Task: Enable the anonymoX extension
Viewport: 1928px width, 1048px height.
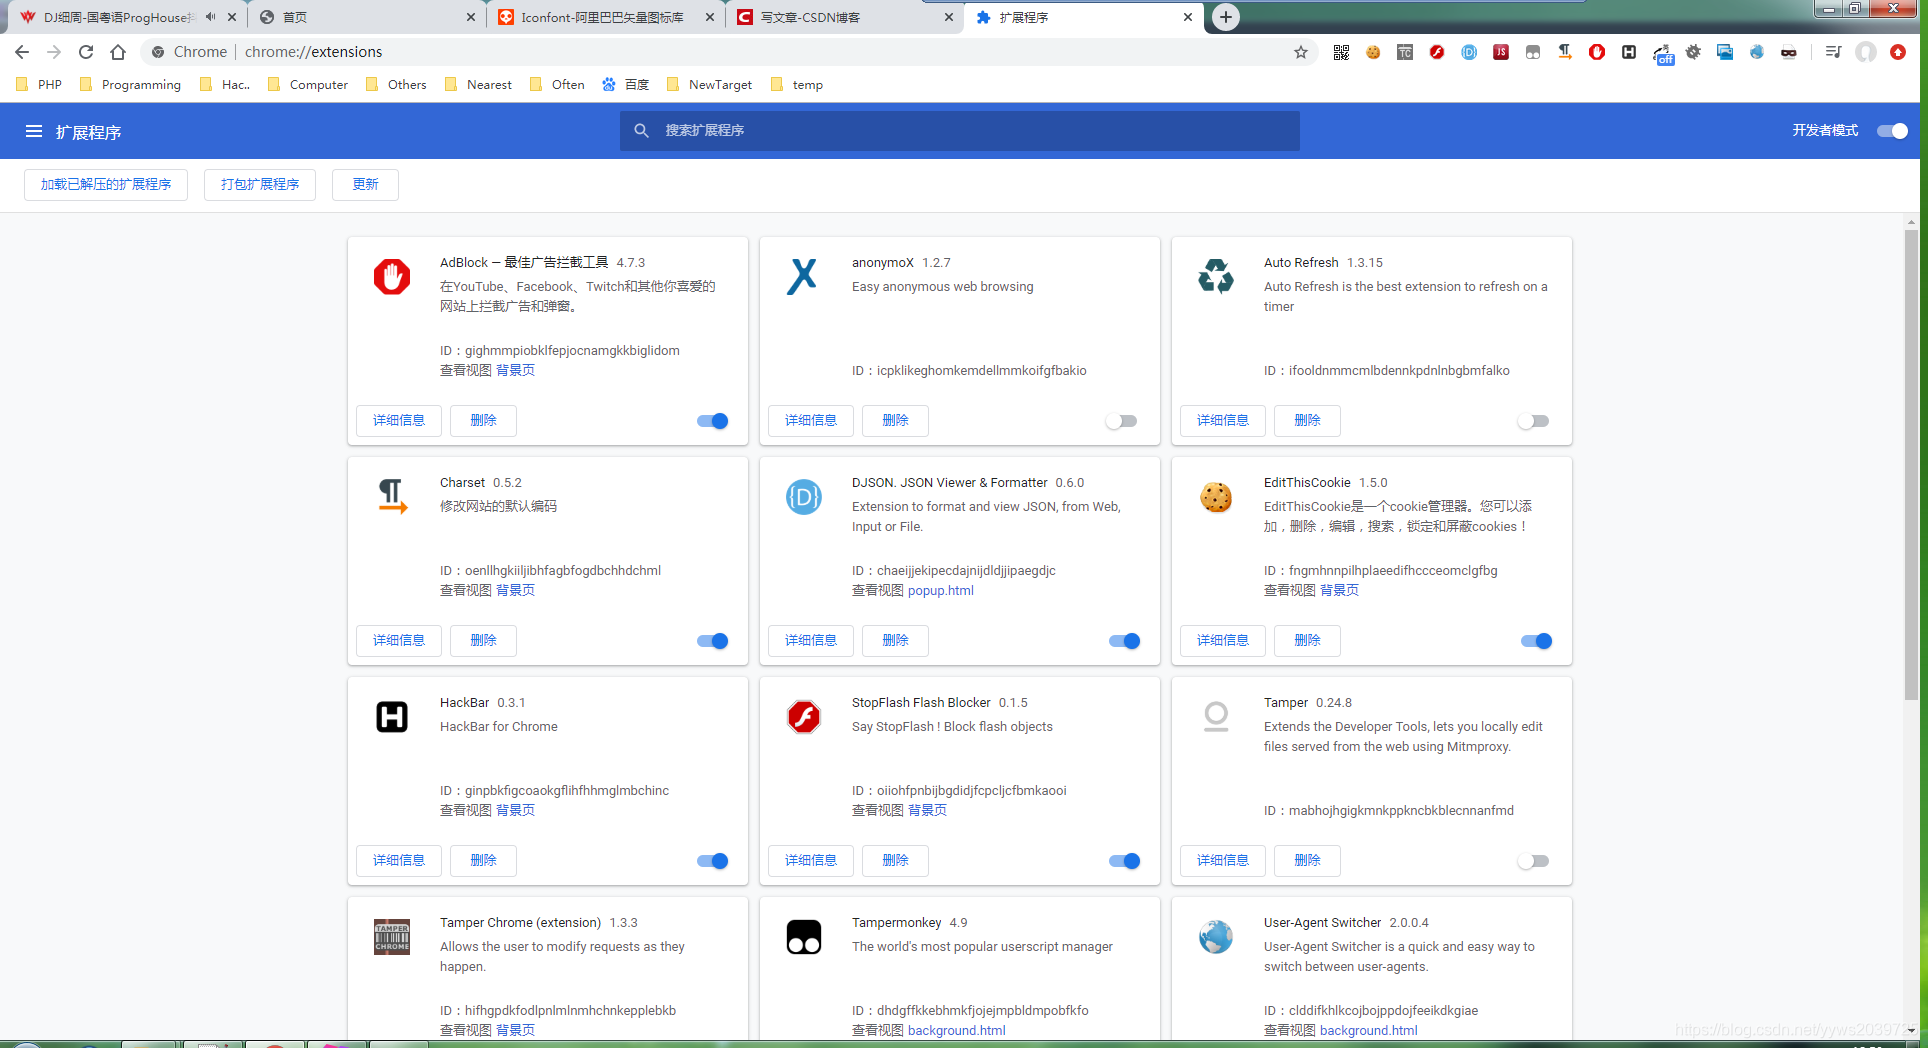Action: coord(1121,420)
